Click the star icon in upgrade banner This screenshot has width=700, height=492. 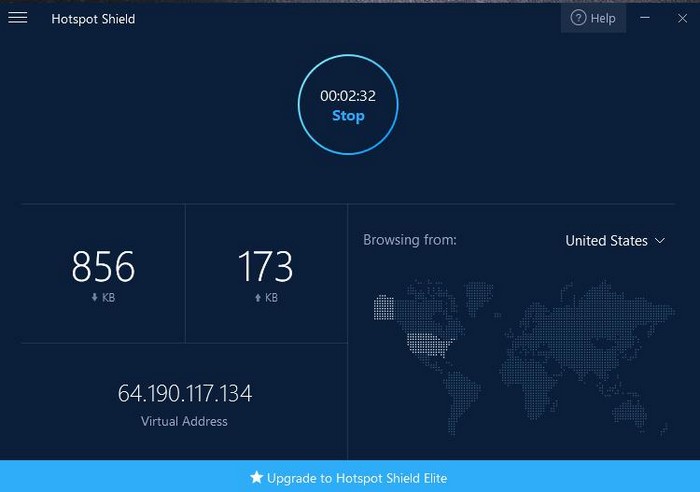[256, 477]
